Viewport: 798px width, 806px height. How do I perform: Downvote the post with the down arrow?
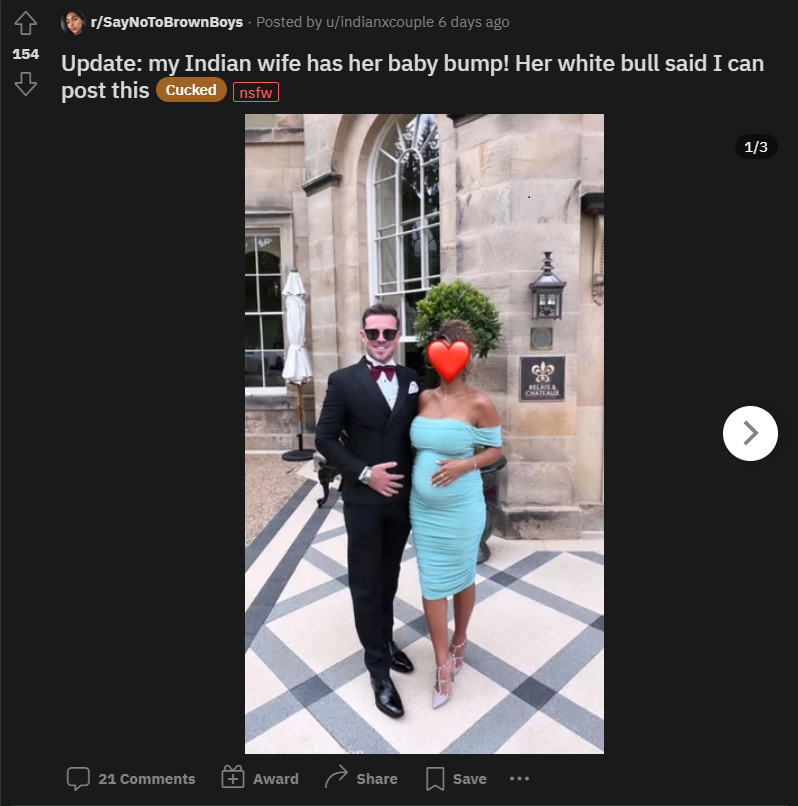tap(25, 84)
